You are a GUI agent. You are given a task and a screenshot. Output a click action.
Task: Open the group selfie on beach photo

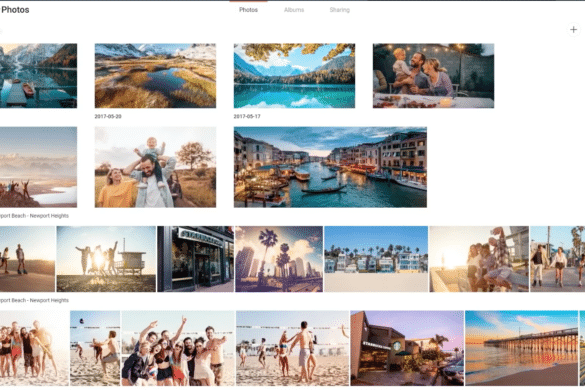pyautogui.click(x=178, y=348)
